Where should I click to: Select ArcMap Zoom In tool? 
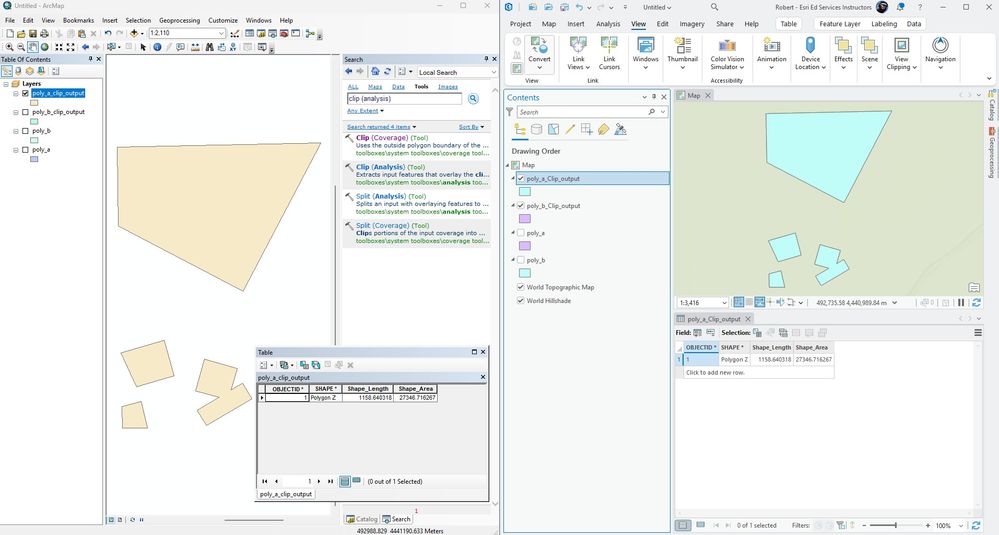[x=9, y=47]
